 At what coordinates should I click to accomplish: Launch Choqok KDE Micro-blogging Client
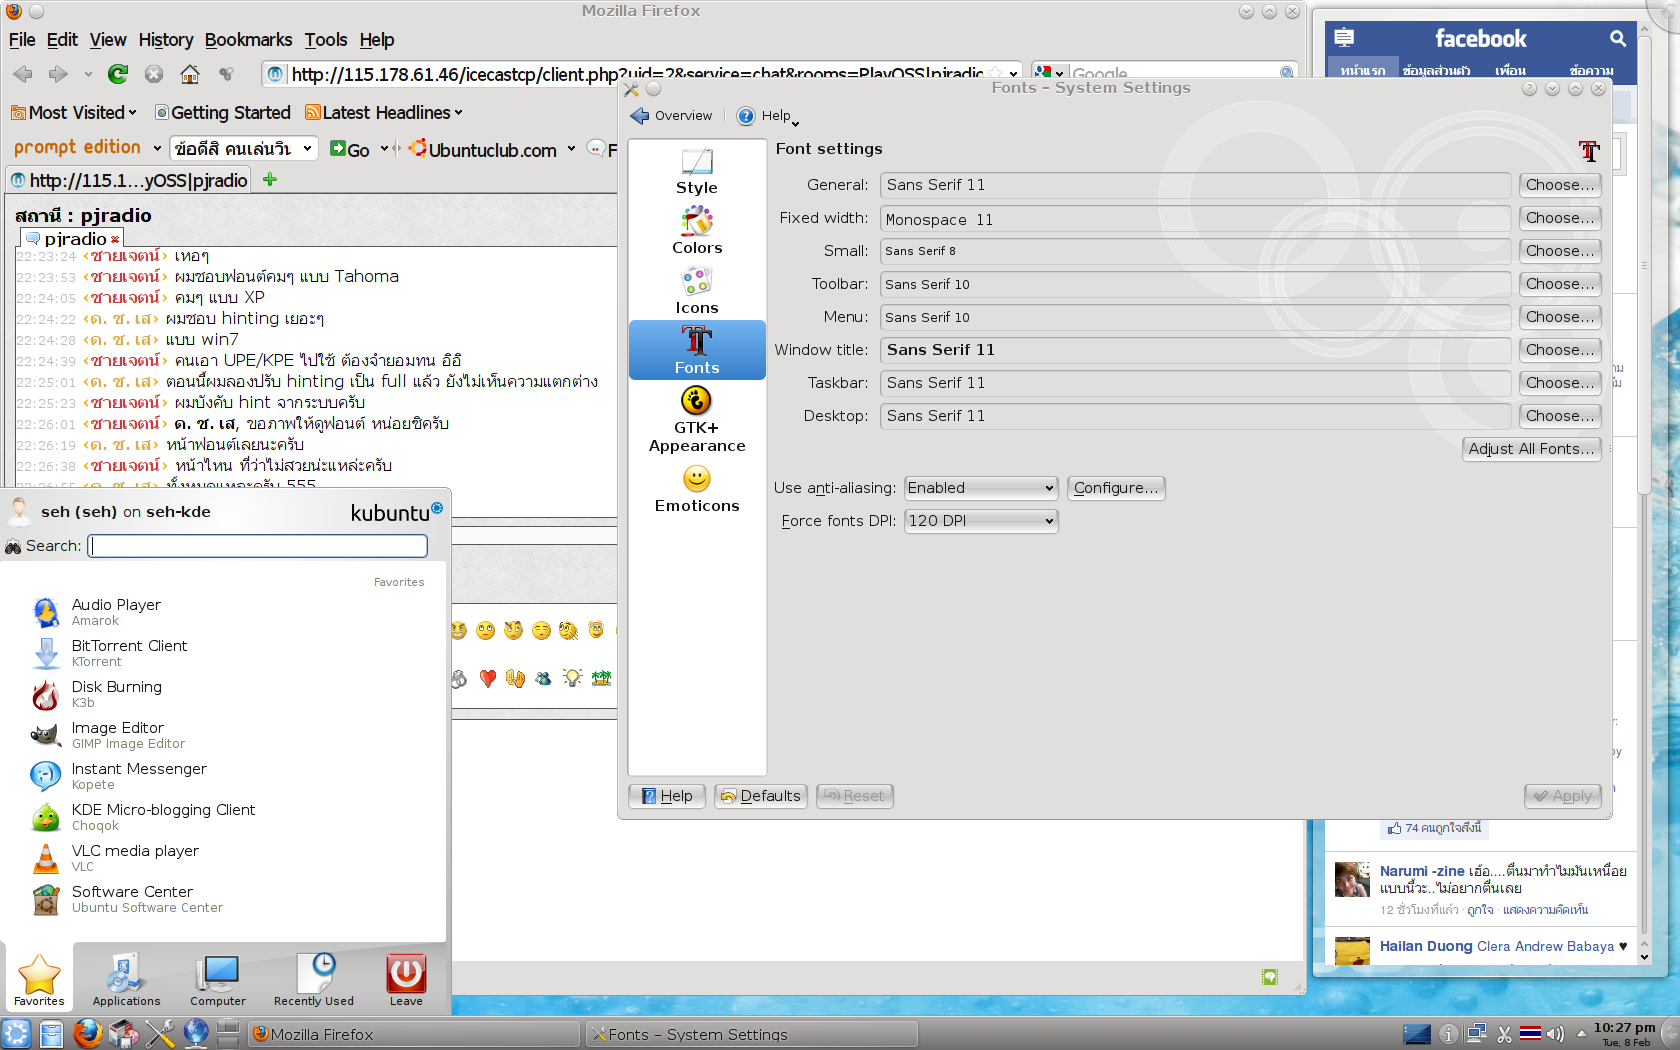225,817
